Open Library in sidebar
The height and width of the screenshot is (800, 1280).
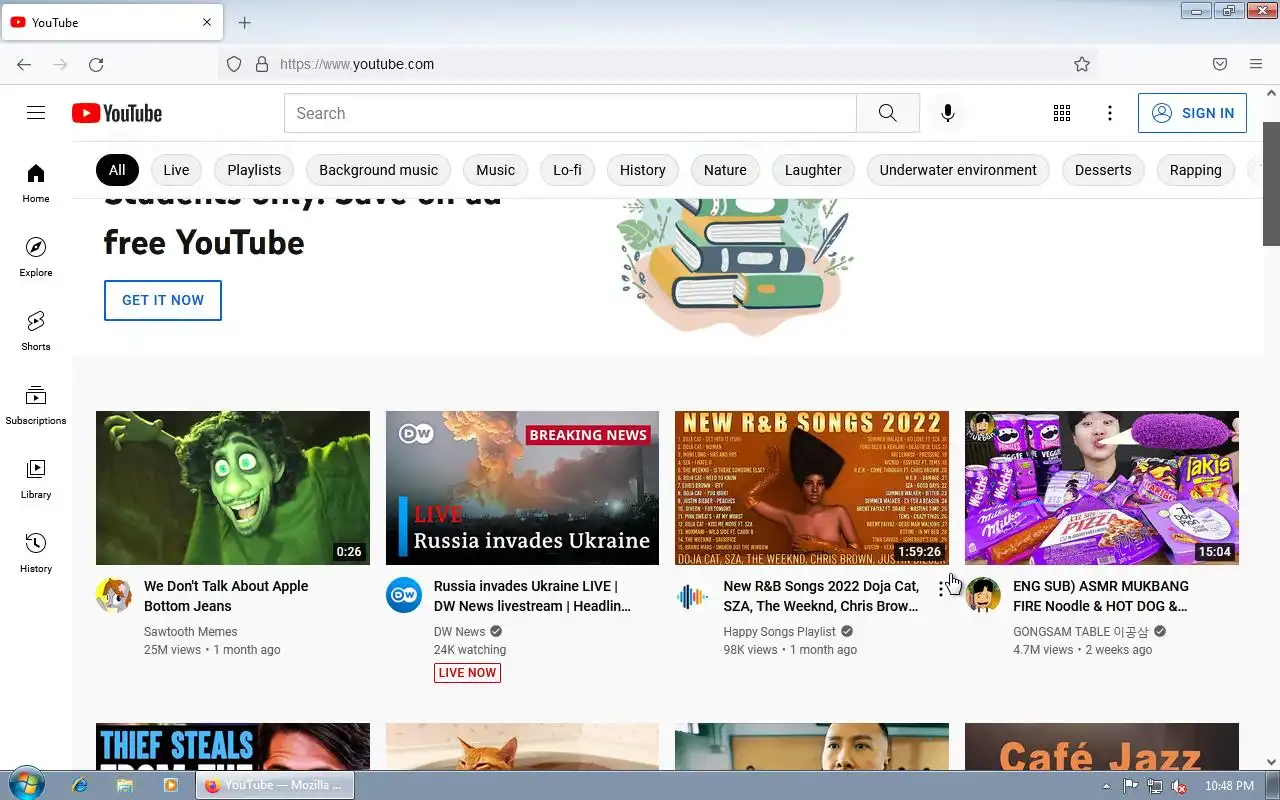coord(36,479)
